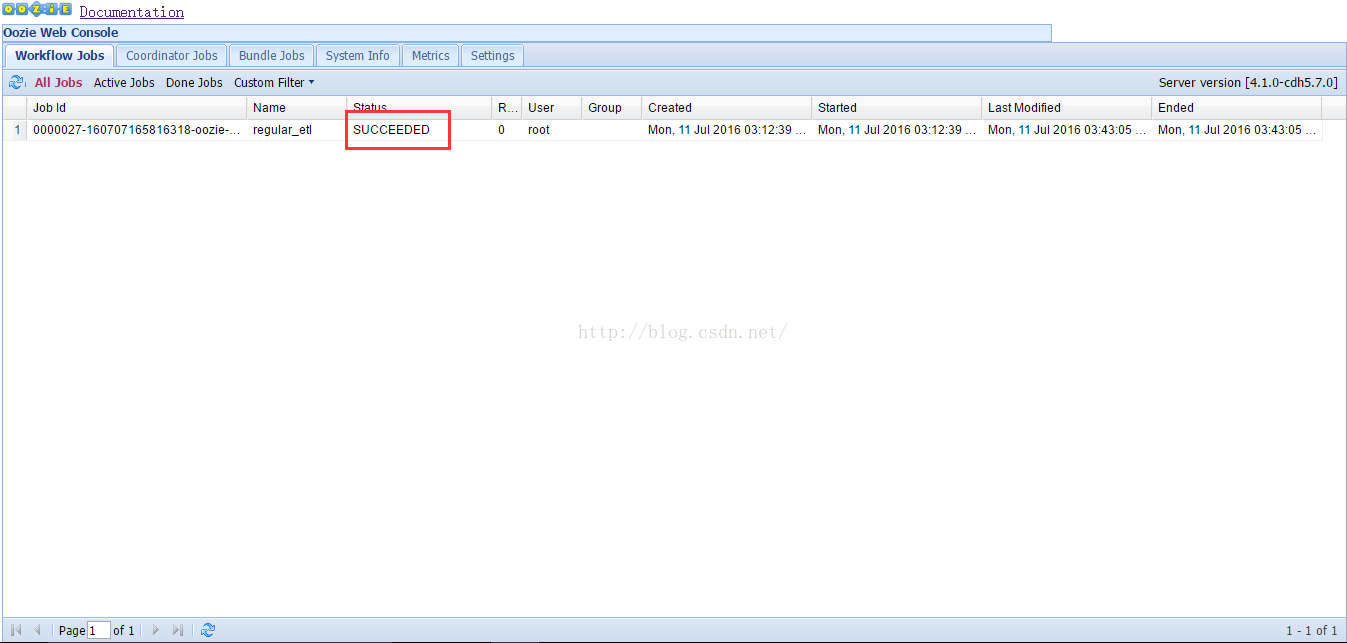Click the Created time Mon, 11 Jul 2016 03:12:39
The height and width of the screenshot is (643, 1347).
click(x=727, y=130)
